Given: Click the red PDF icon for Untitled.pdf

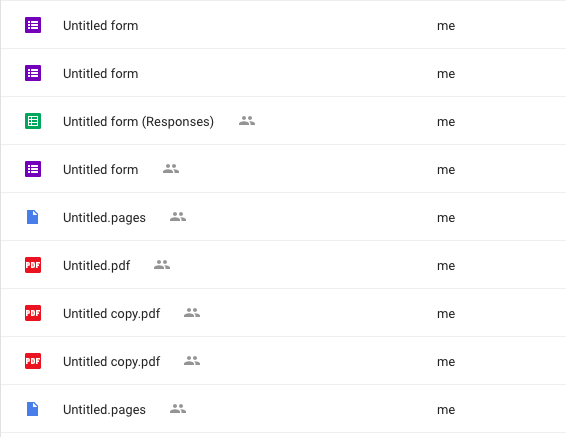Looking at the screenshot, I should [x=33, y=265].
